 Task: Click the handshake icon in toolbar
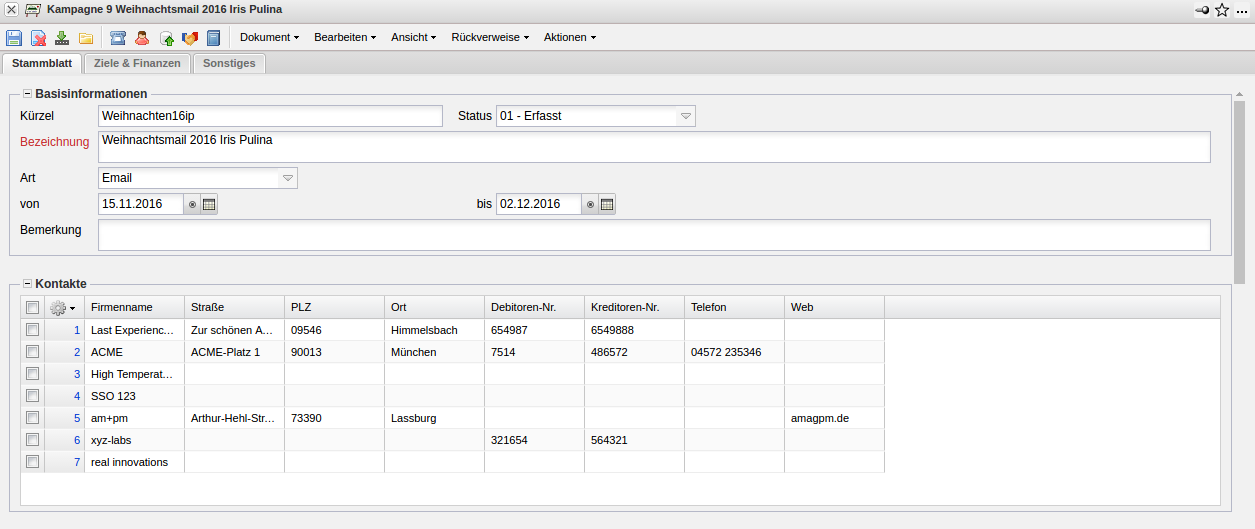point(190,38)
